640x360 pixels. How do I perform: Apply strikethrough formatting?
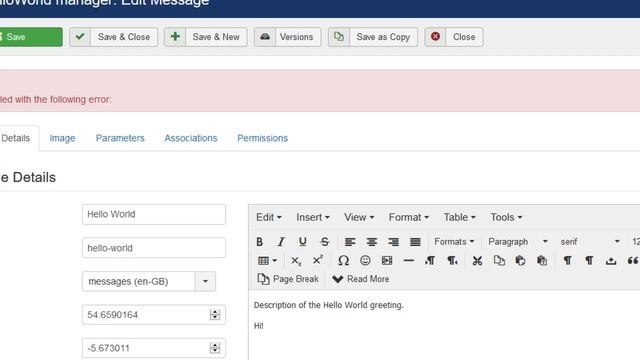(x=324, y=242)
